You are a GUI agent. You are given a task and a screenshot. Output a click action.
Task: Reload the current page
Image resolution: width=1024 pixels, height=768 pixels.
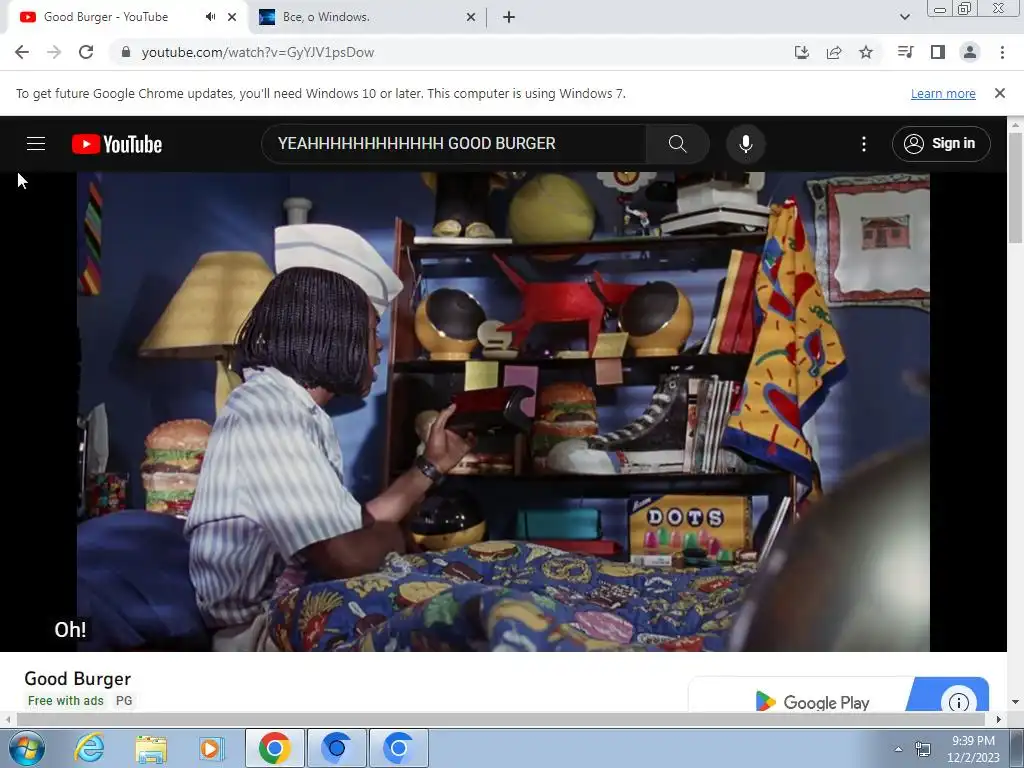point(86,52)
